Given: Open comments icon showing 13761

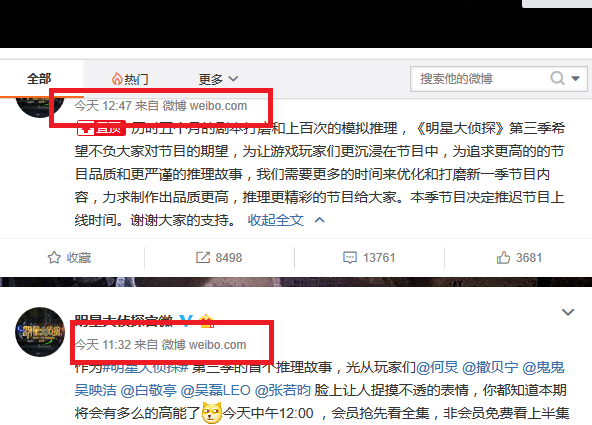Looking at the screenshot, I should 350,258.
